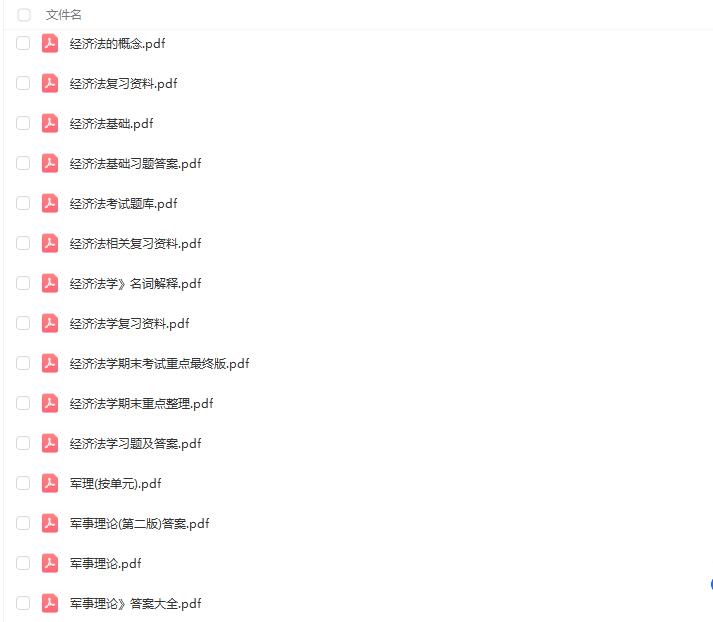Check the box for 经济法复习资料.pdf
Image resolution: width=713 pixels, height=622 pixels.
(23, 84)
